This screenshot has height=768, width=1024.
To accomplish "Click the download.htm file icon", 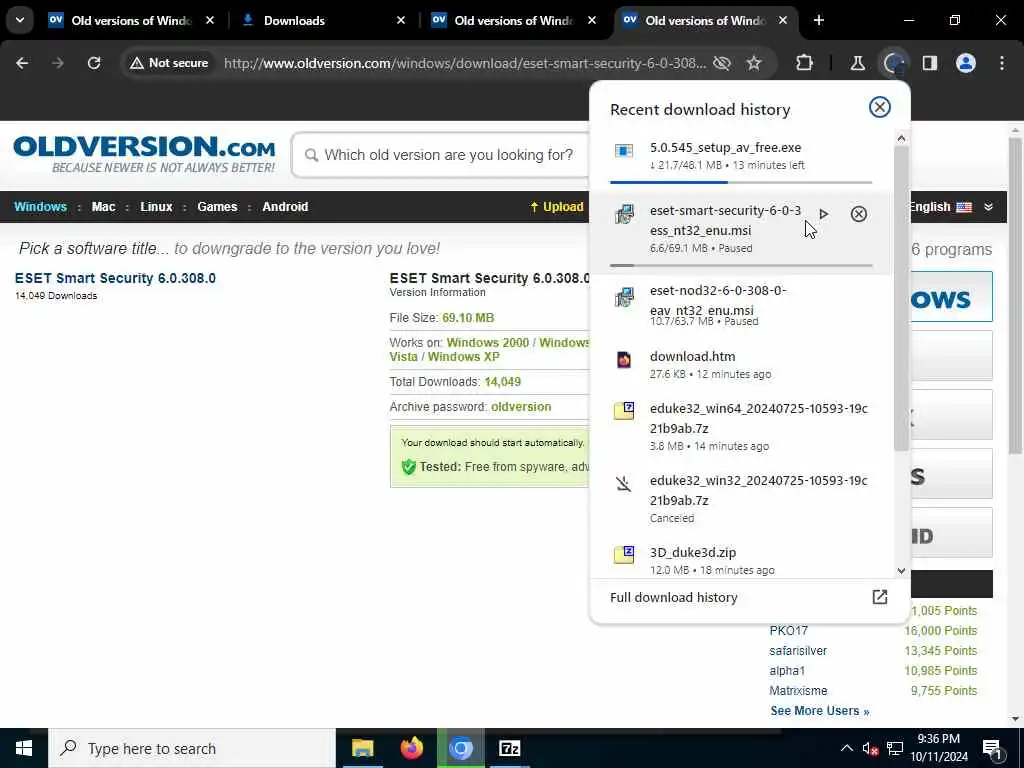I will pos(624,360).
